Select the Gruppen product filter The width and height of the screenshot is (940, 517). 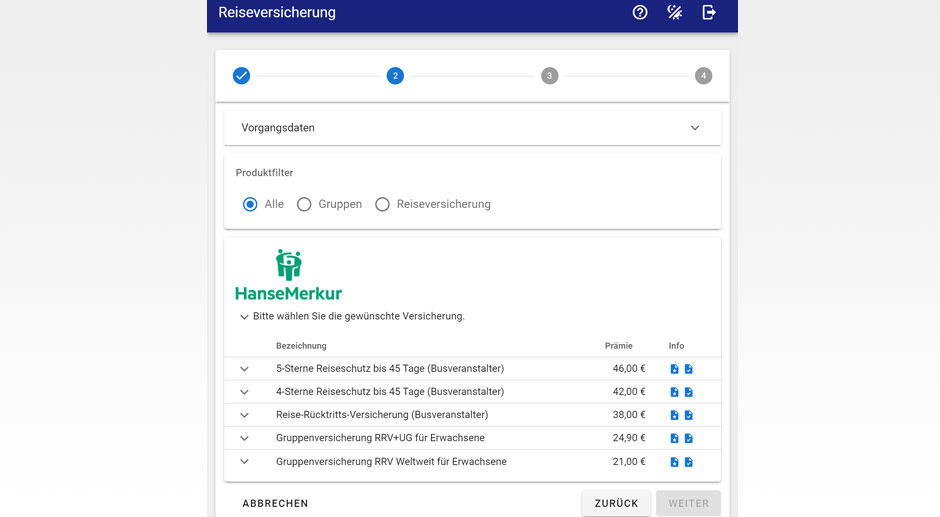(x=304, y=204)
